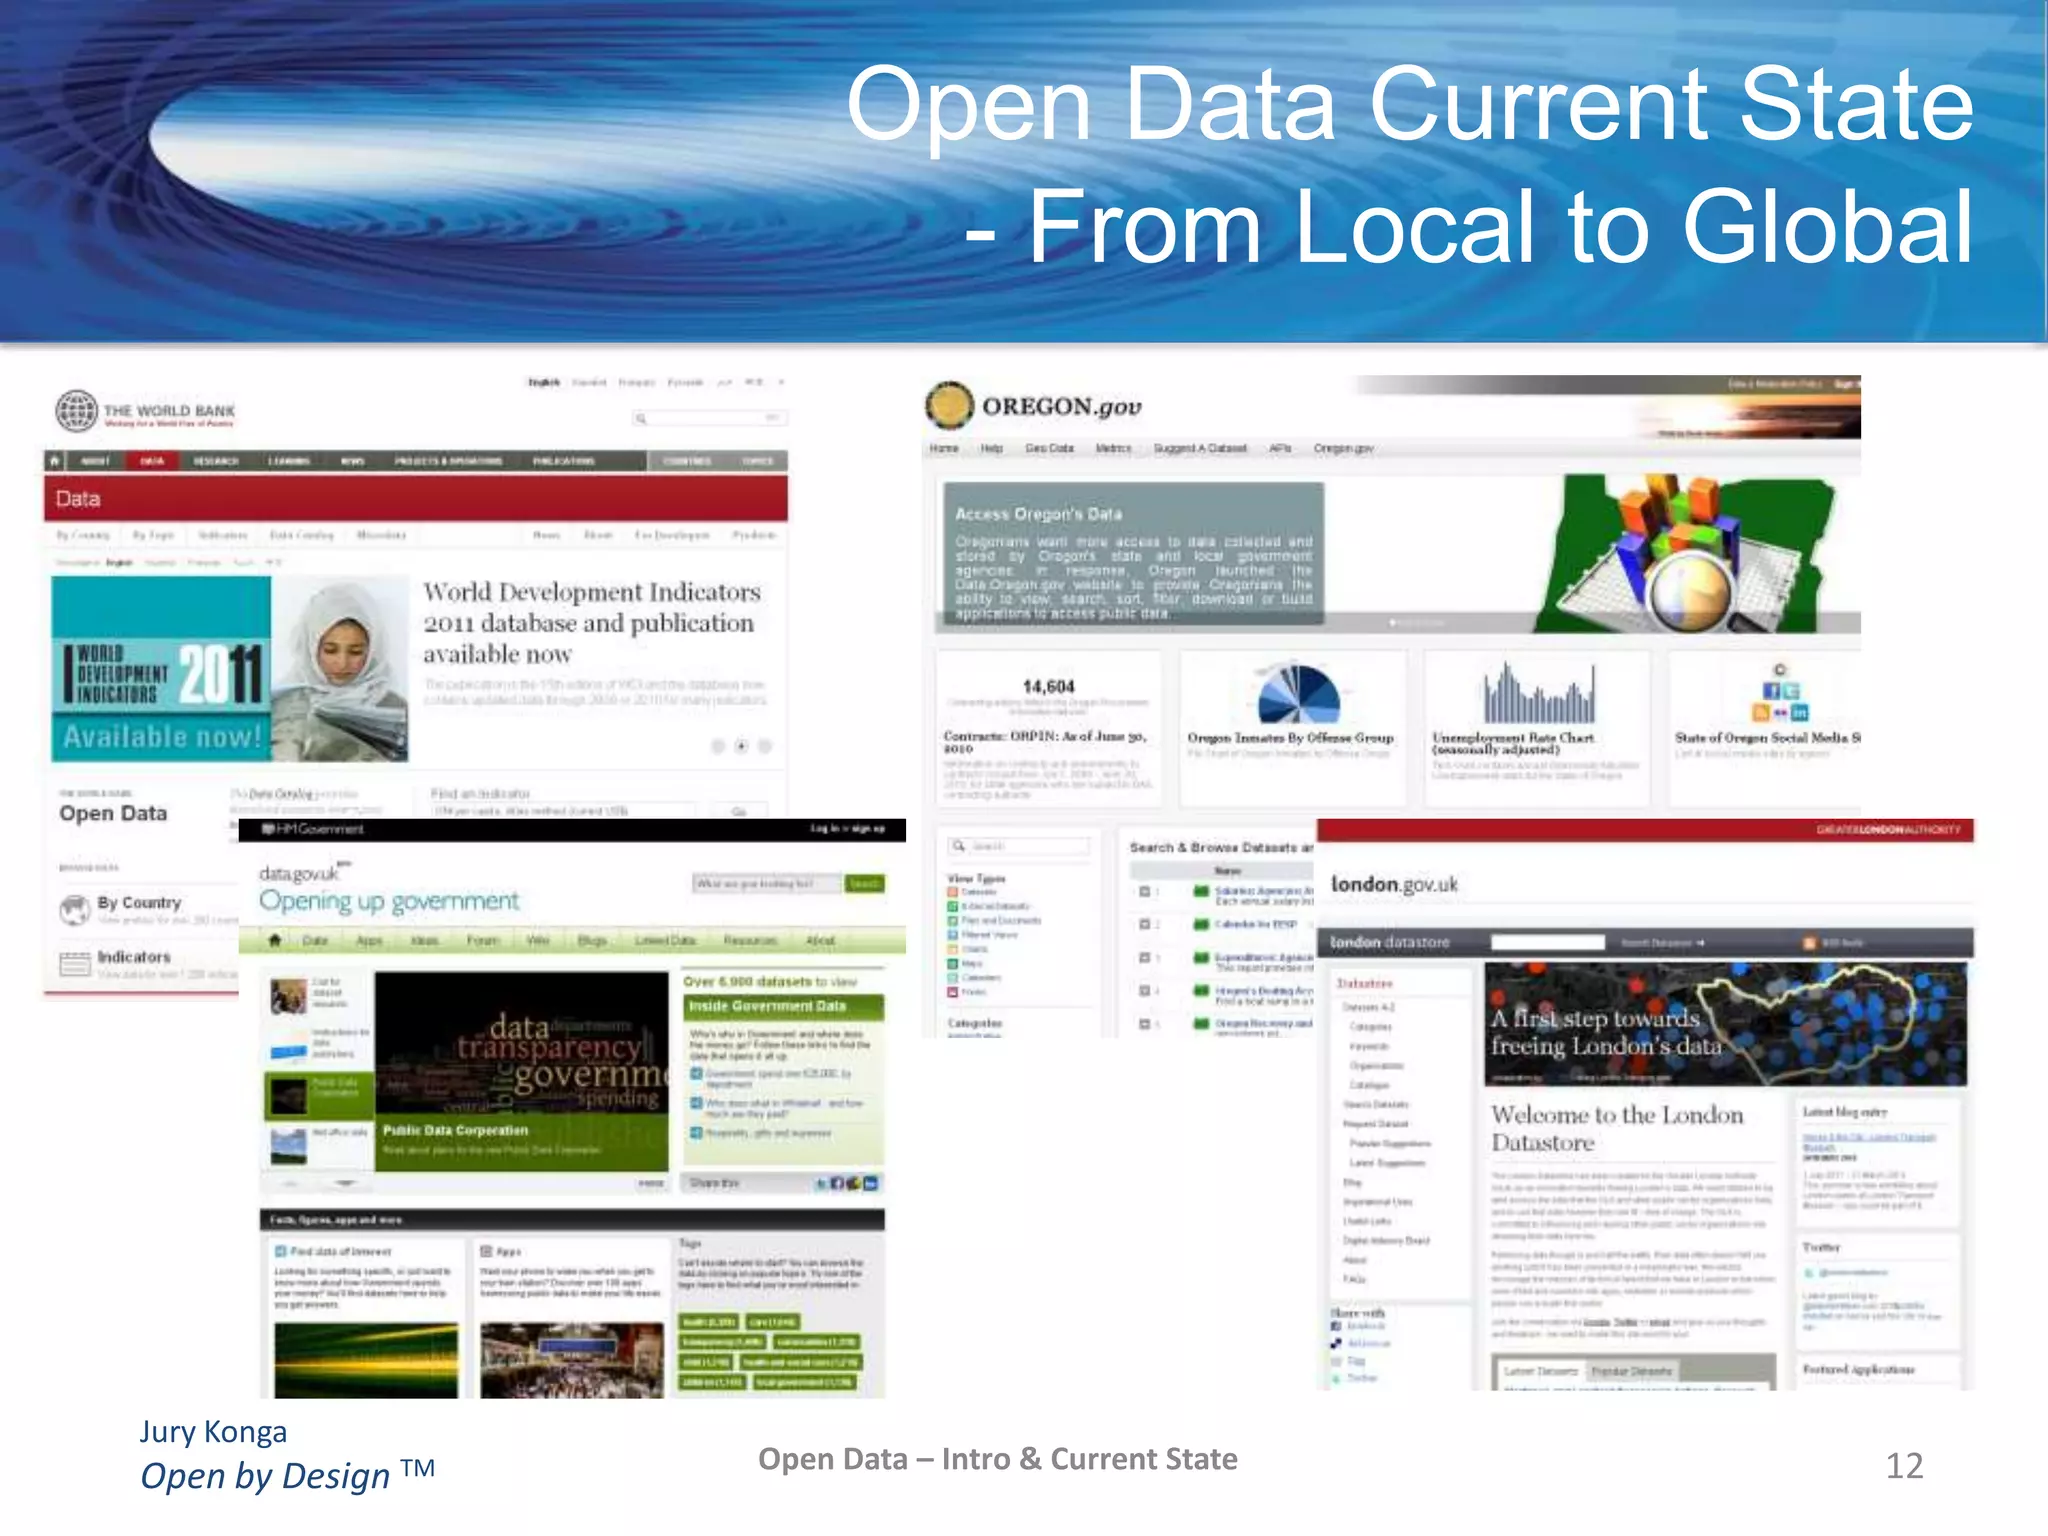The image size is (2048, 1536).
Task: Open the World Bank RESEARCH nav tab
Action: 216,461
